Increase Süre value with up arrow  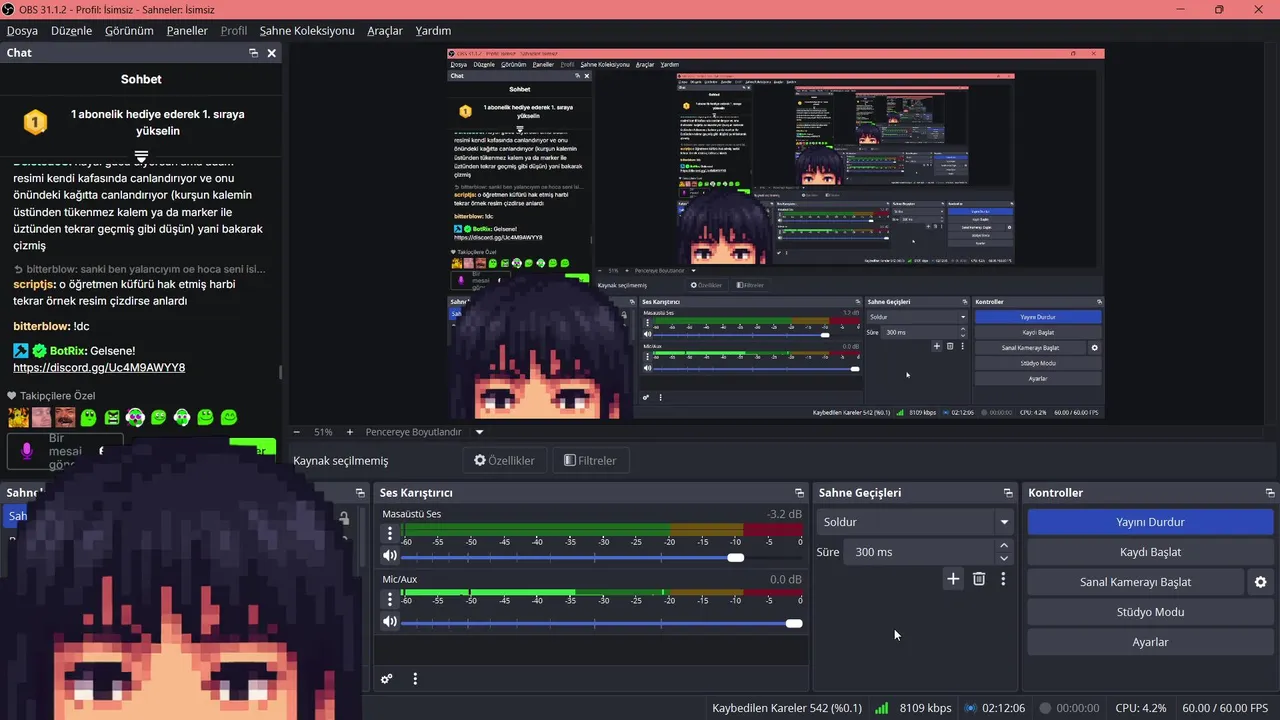1004,546
